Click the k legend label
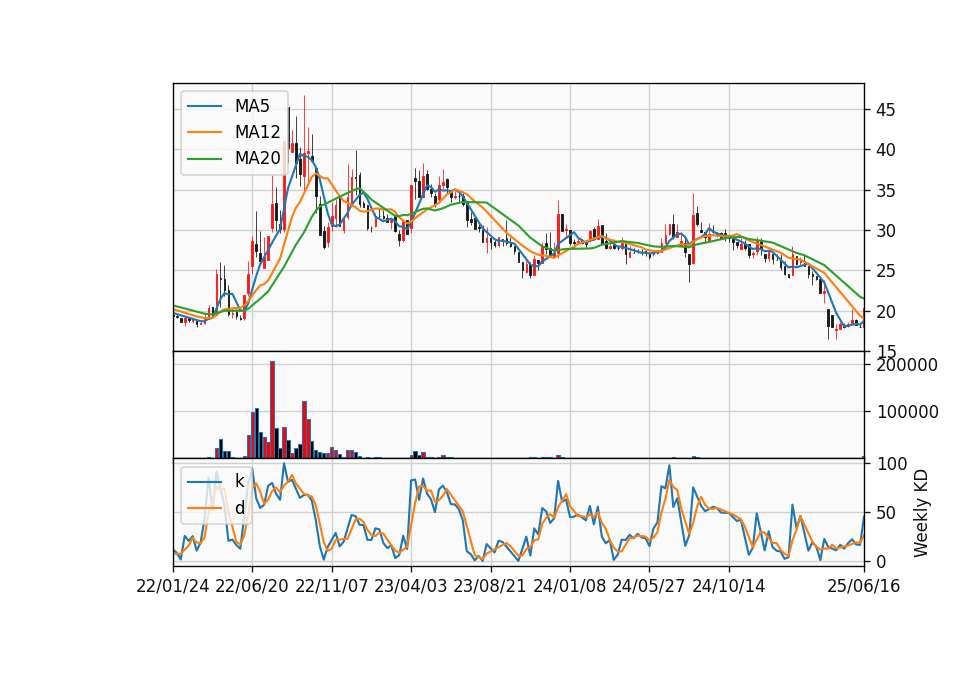960x690 pixels. [x=239, y=481]
